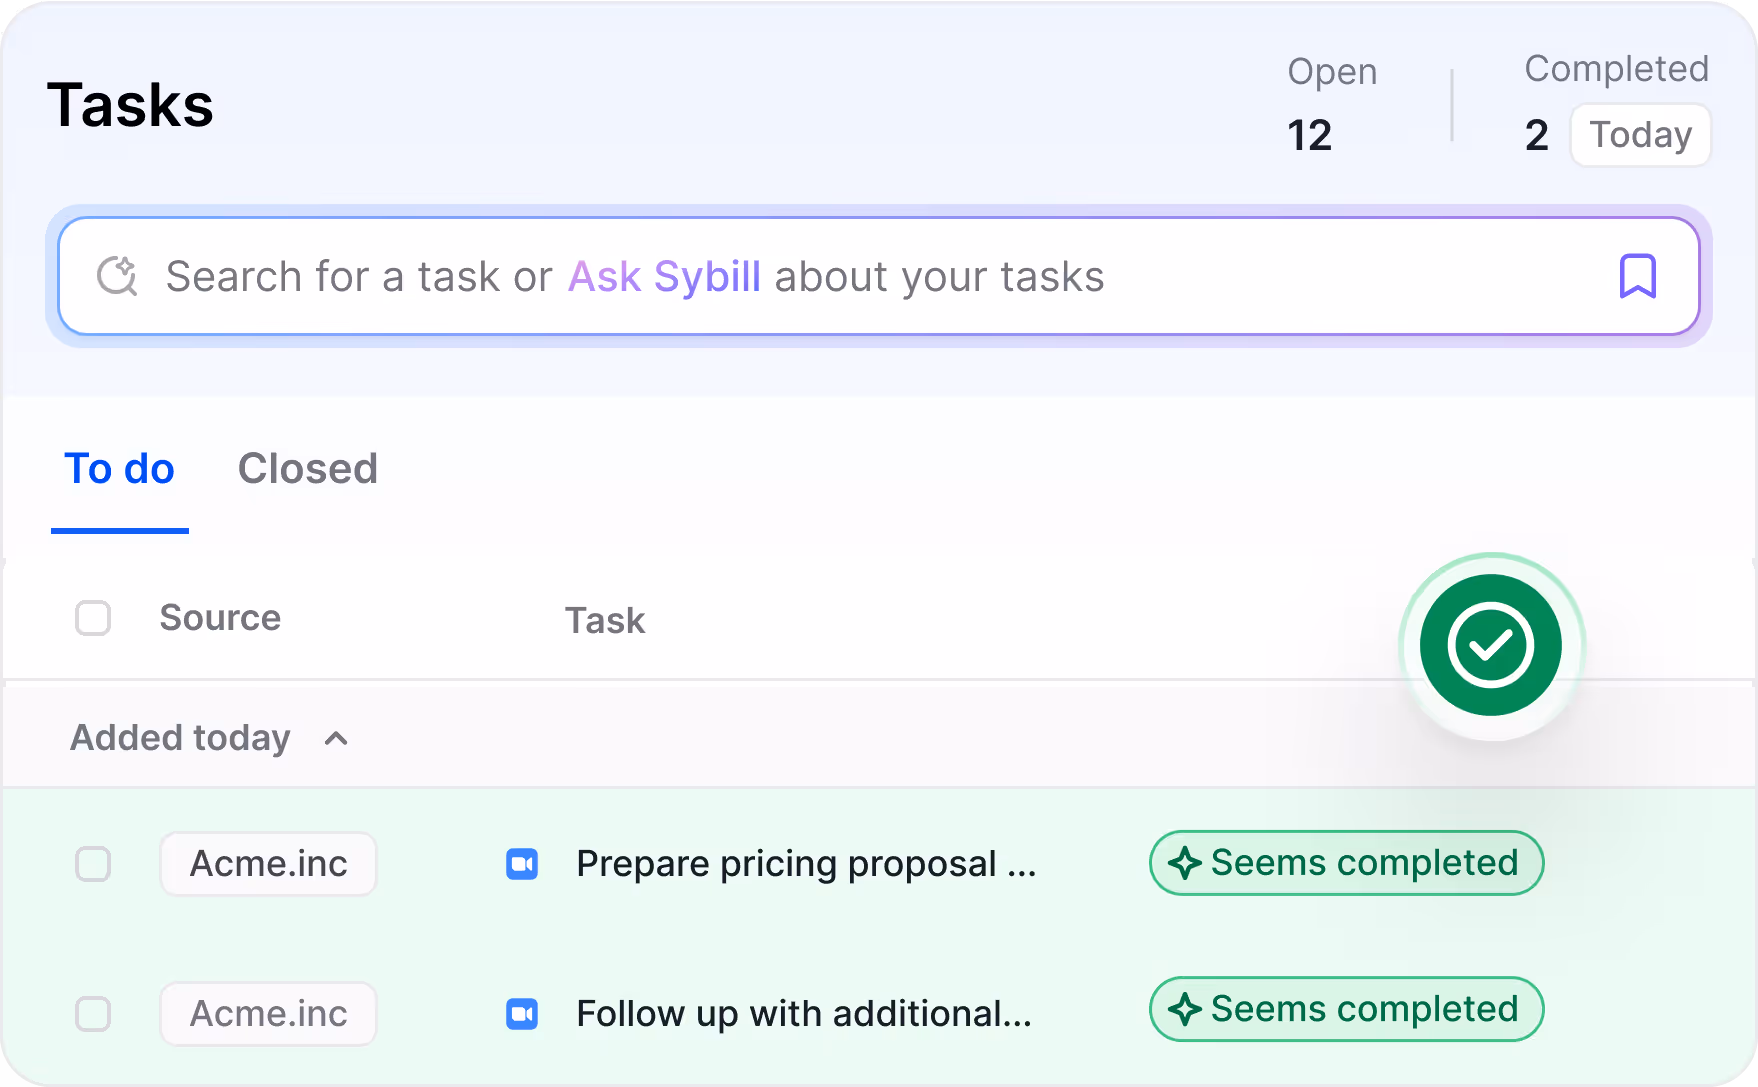Image resolution: width=1758 pixels, height=1087 pixels.
Task: Open the Today completed filter dropdown
Action: [1640, 135]
